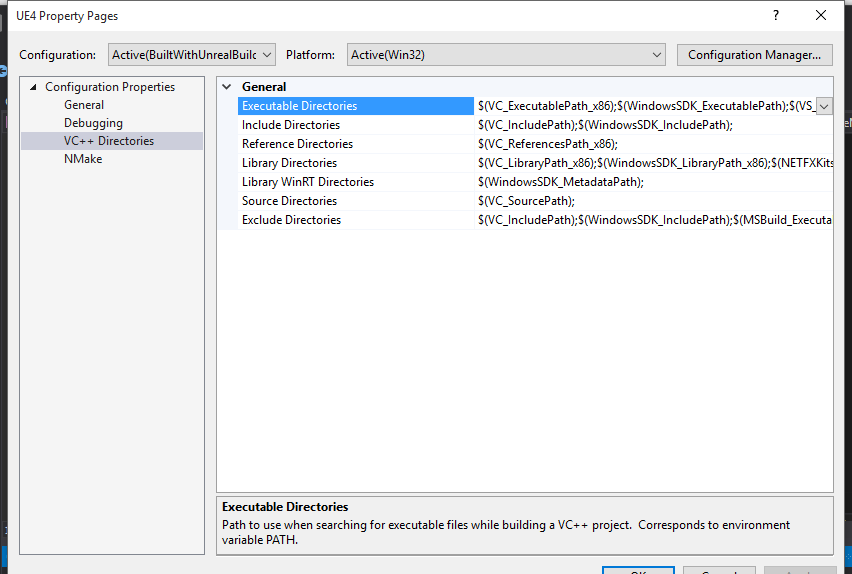Click the $(VC_ReferencesPath_x86) value
Image resolution: width=852 pixels, height=574 pixels.
[548, 144]
